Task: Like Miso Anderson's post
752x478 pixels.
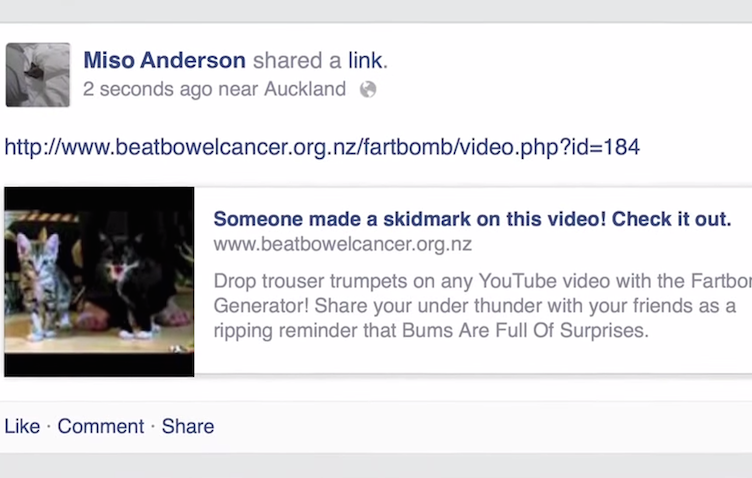Action: coord(22,426)
